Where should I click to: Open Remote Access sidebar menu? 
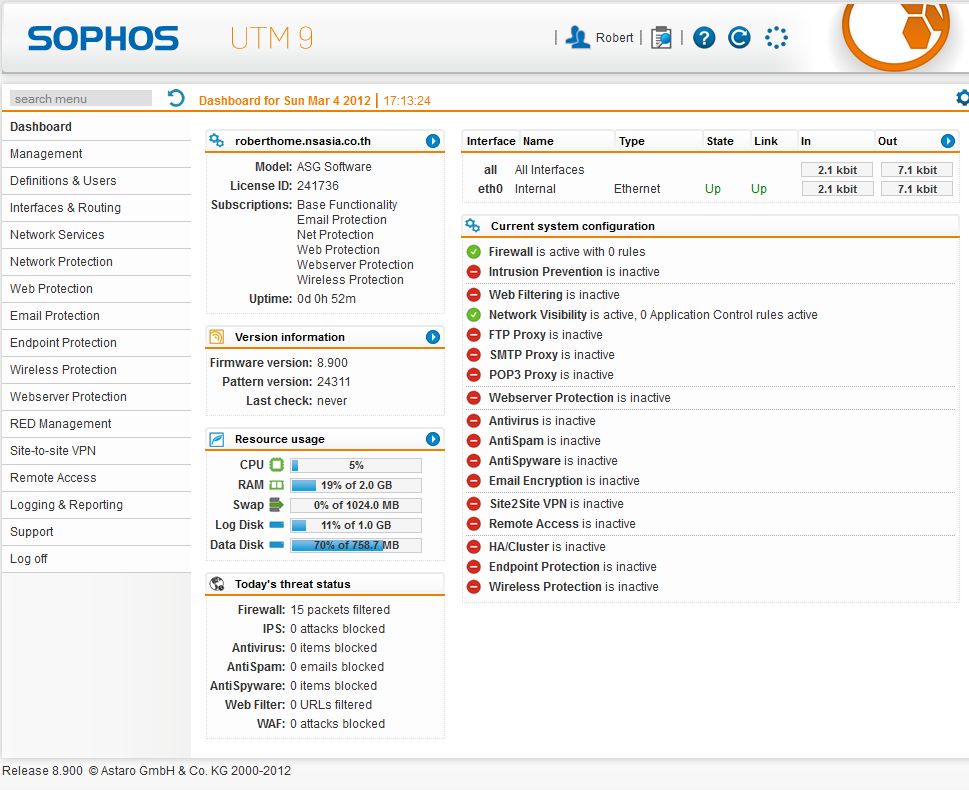(96, 478)
